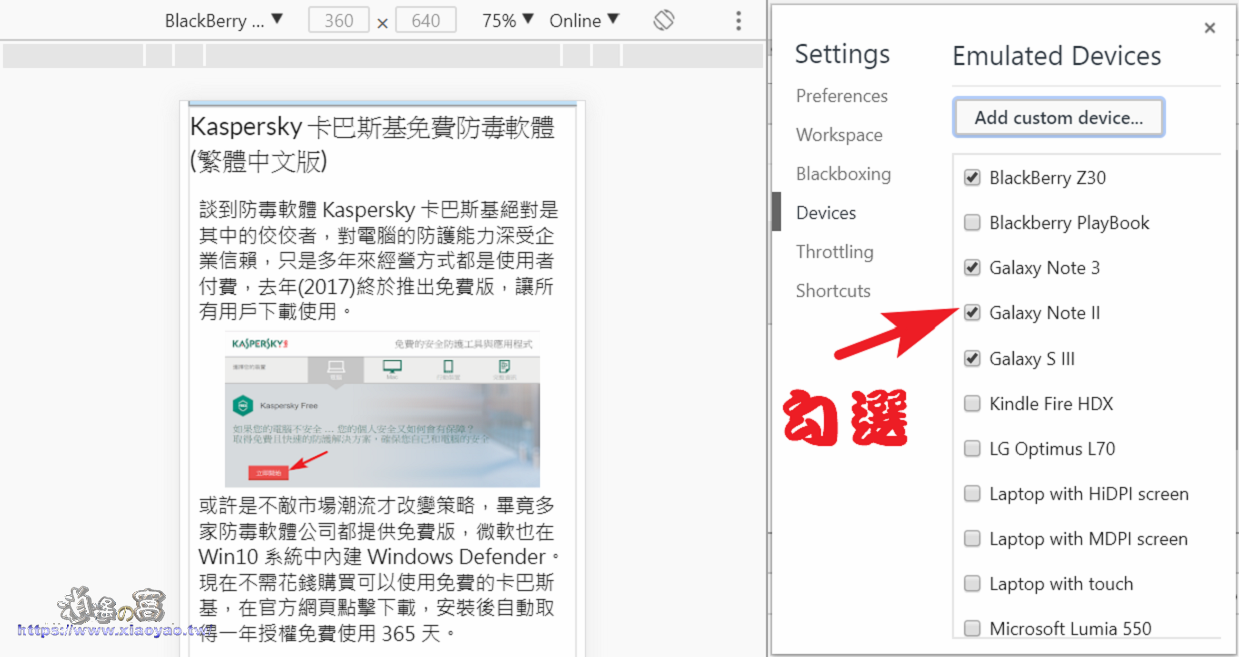This screenshot has height=657, width=1239.
Task: Select the Devices settings section
Action: pos(826,213)
